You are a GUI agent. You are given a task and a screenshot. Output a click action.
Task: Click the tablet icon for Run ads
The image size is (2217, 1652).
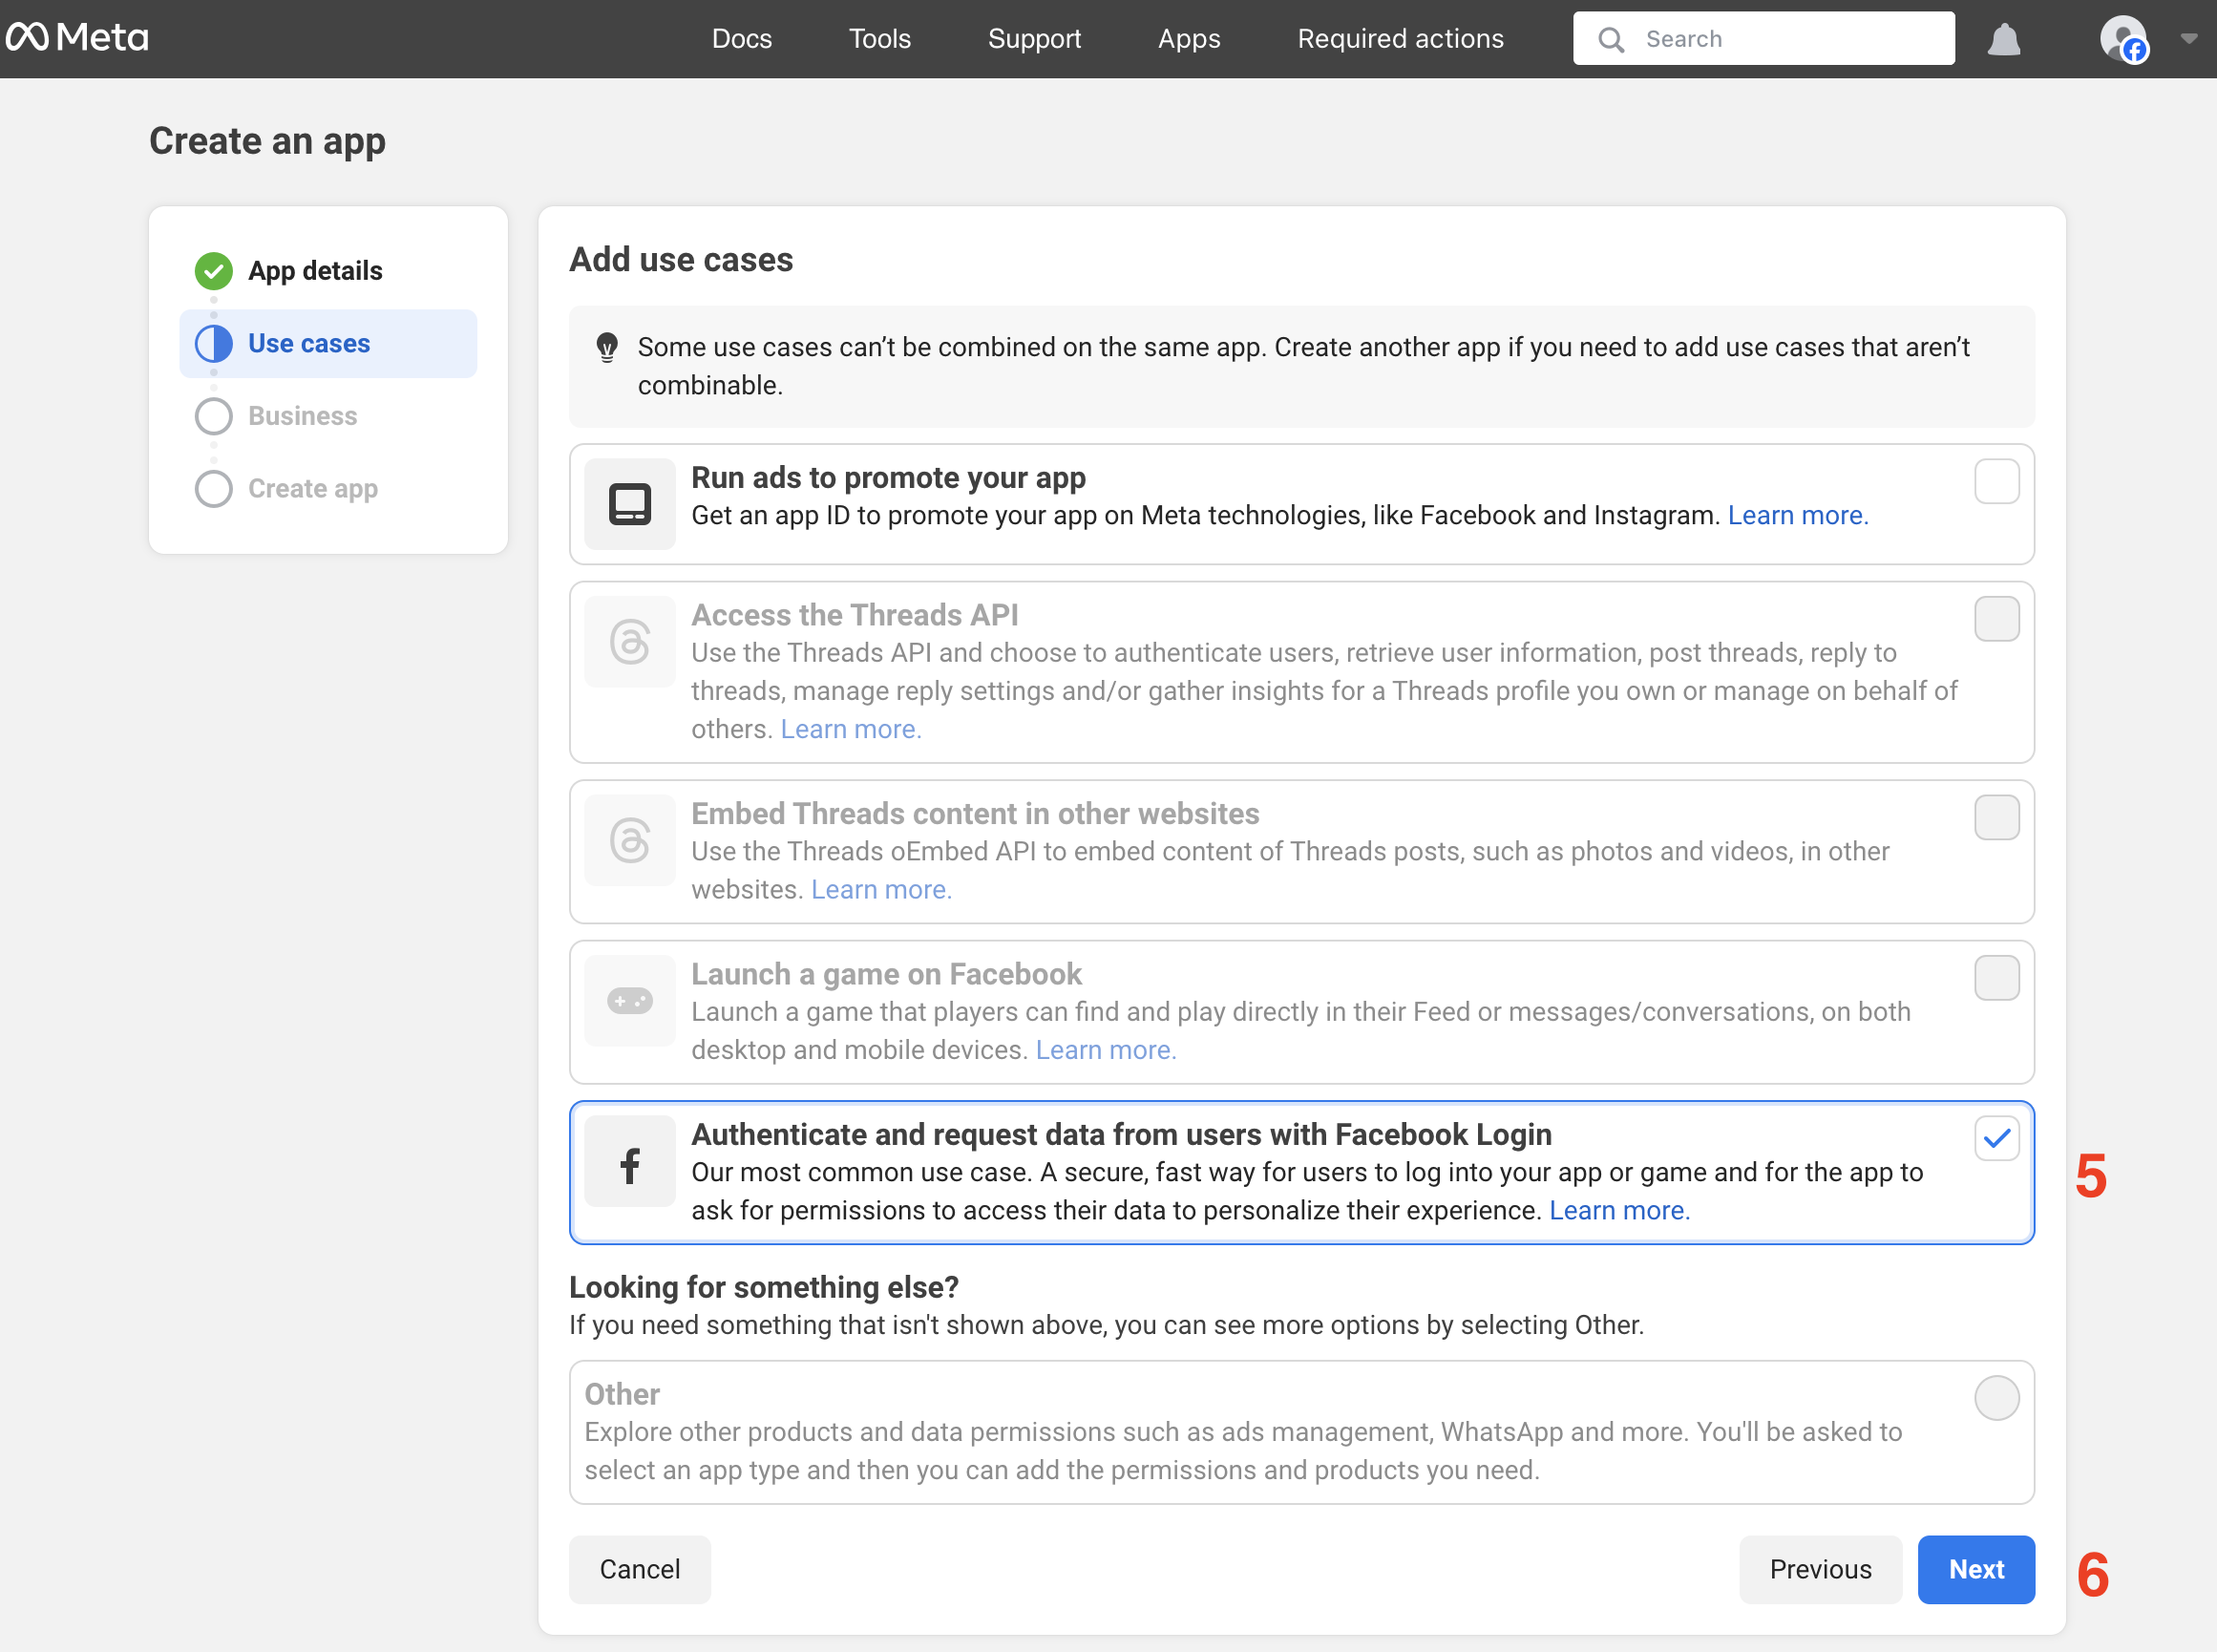tap(630, 504)
